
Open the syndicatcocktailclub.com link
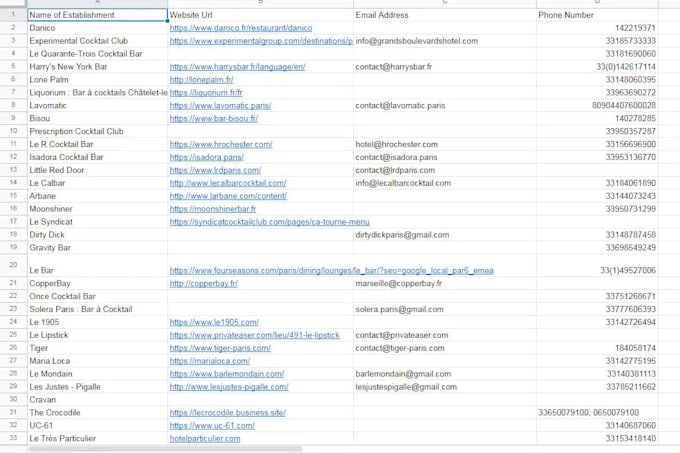click(269, 222)
